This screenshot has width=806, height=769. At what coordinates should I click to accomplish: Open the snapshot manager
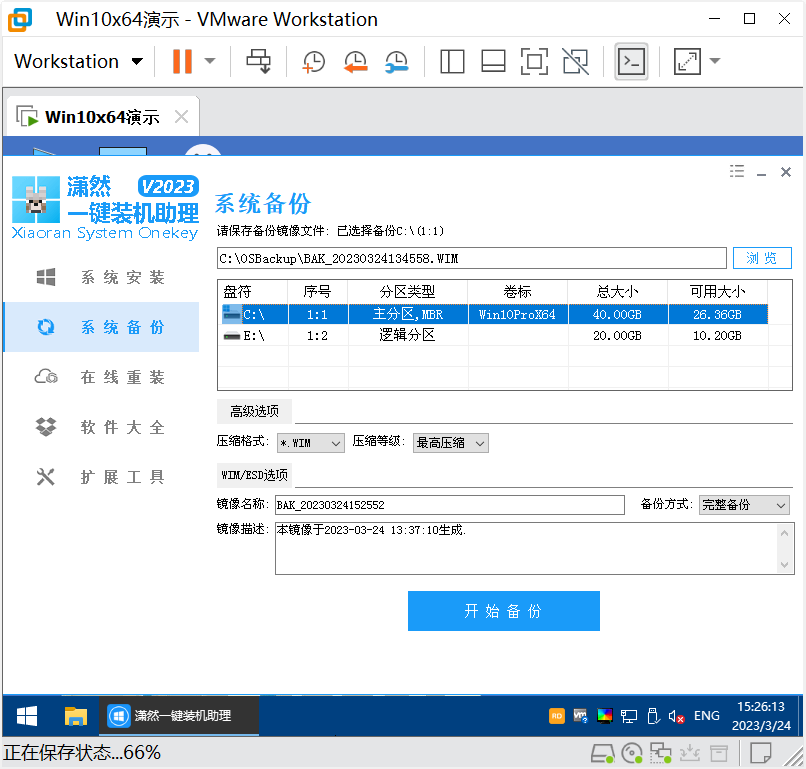(397, 62)
